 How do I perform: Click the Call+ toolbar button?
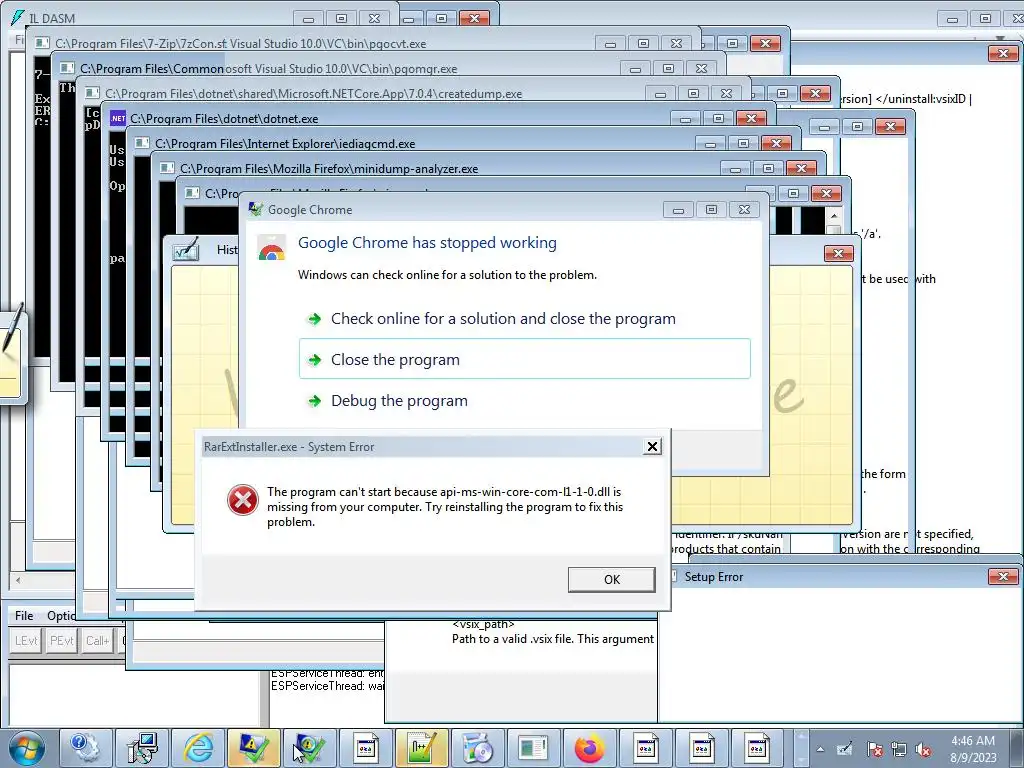97,641
